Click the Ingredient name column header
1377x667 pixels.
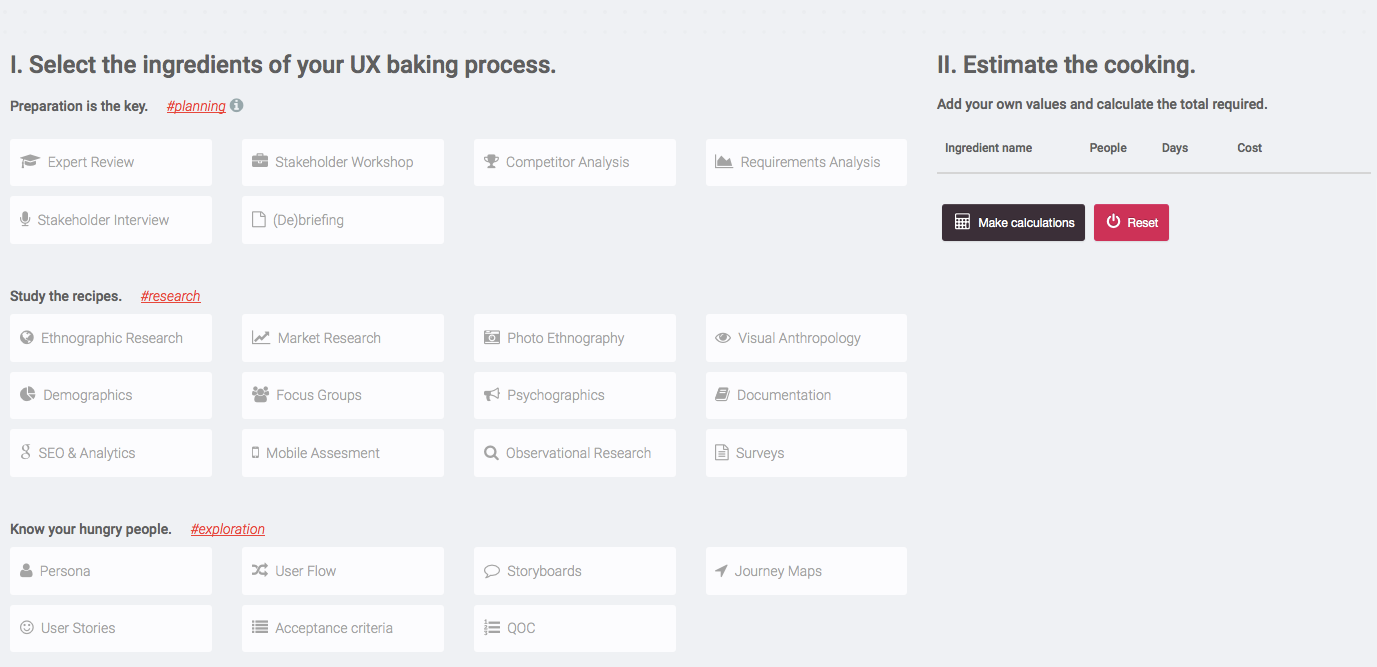click(989, 148)
